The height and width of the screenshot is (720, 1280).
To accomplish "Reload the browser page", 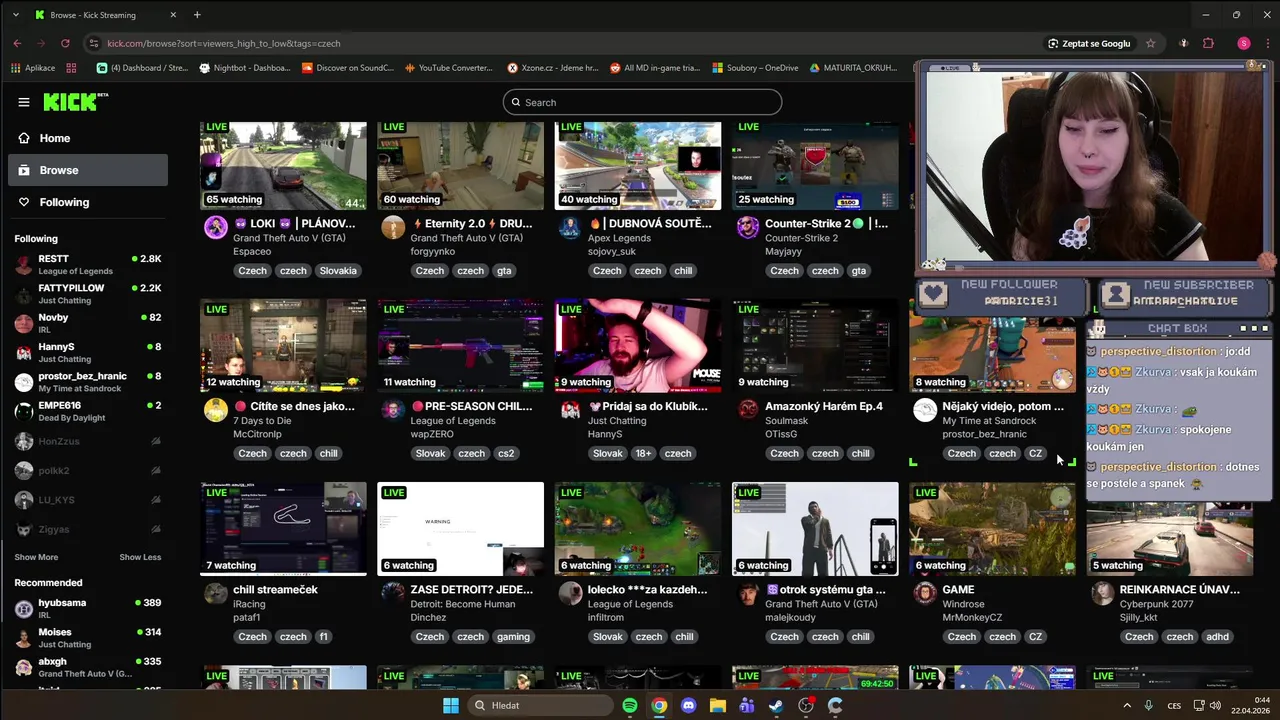I will (65, 43).
